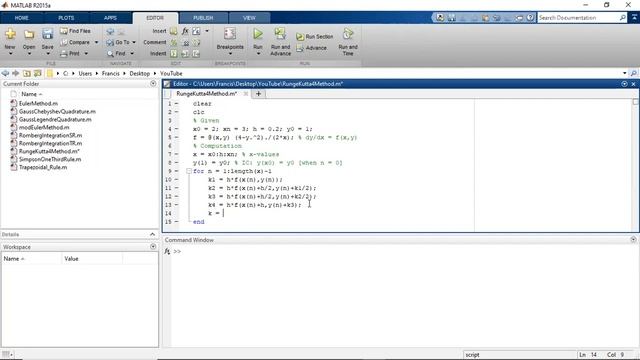This screenshot has width=640, height=360.
Task: Click the Command Window prompt
Action: [x=177, y=251]
